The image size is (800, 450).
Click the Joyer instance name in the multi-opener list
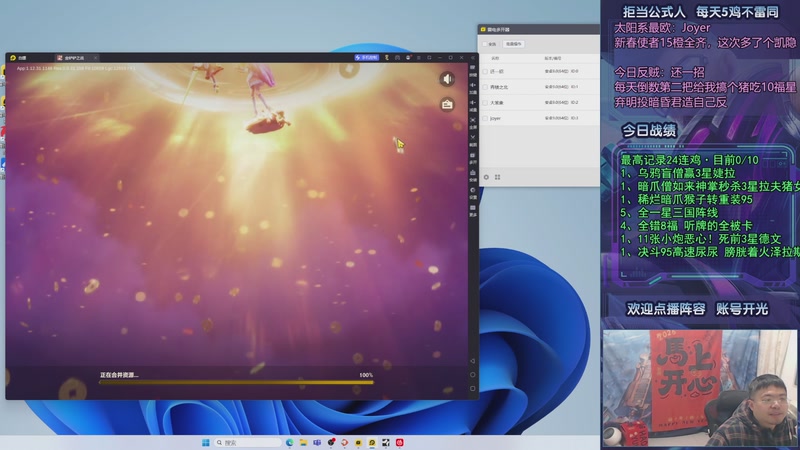495,118
